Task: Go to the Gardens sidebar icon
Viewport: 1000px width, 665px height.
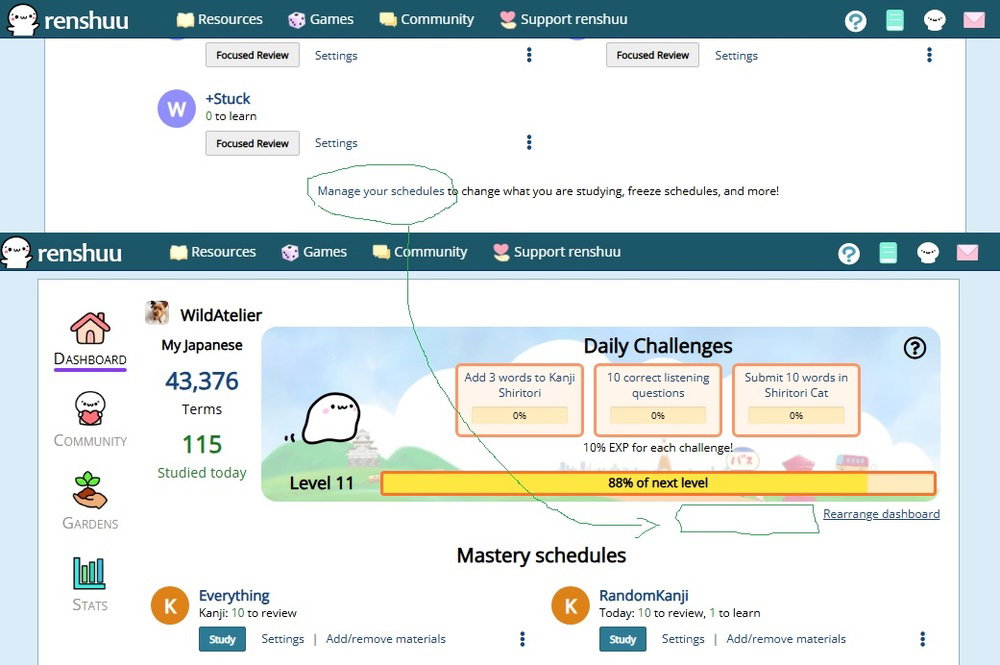Action: pos(90,490)
